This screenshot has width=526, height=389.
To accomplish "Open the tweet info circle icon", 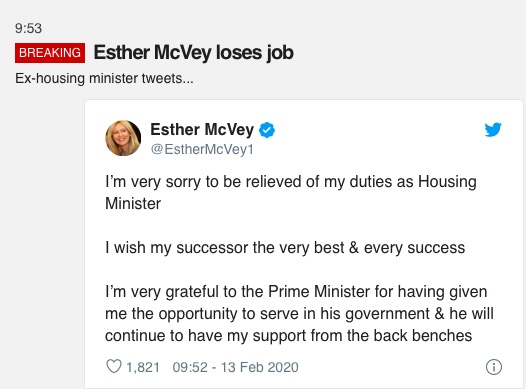I will 494,367.
